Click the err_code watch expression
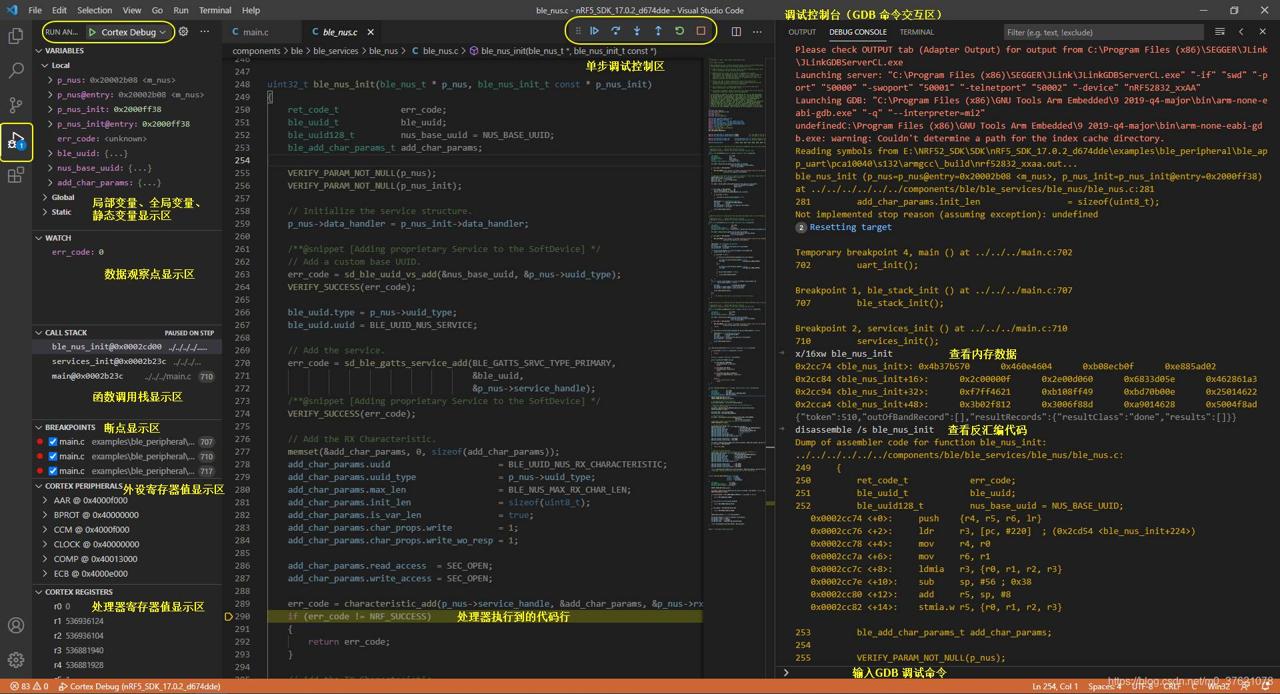Viewport: 1280px width, 694px height. point(77,252)
